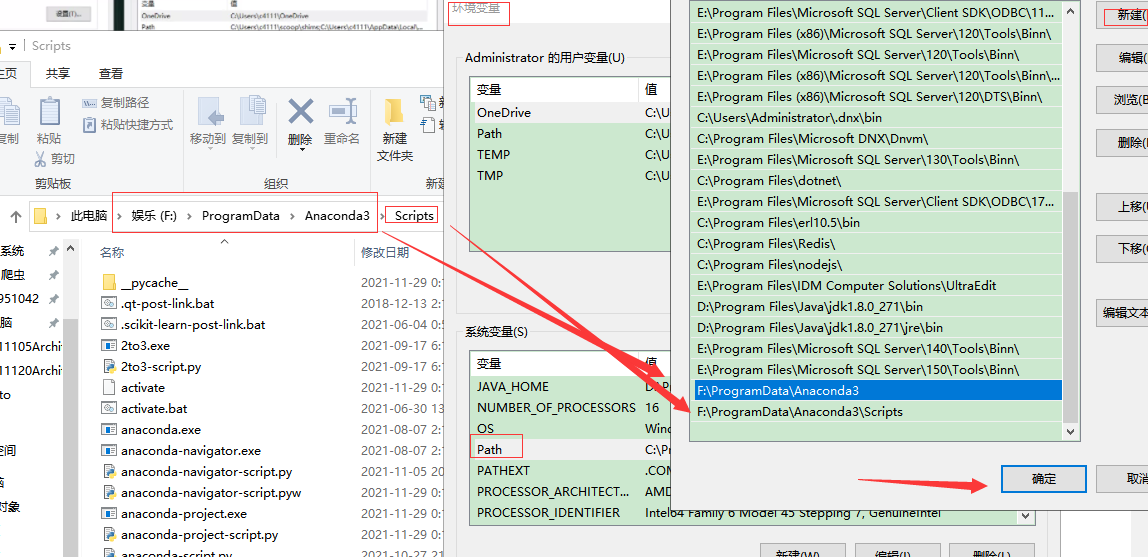The width and height of the screenshot is (1148, 557).
Task: Sort files by 修改日期 column header
Action: pos(385,253)
